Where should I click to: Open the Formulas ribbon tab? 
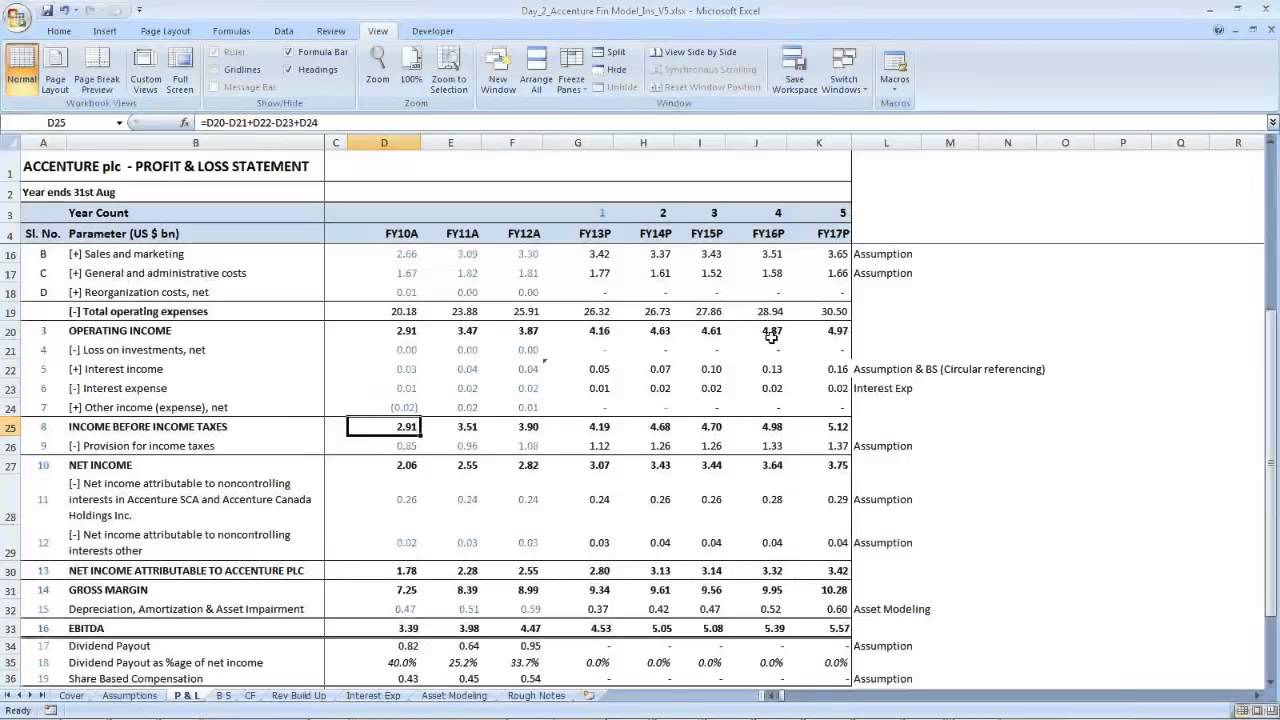click(232, 31)
